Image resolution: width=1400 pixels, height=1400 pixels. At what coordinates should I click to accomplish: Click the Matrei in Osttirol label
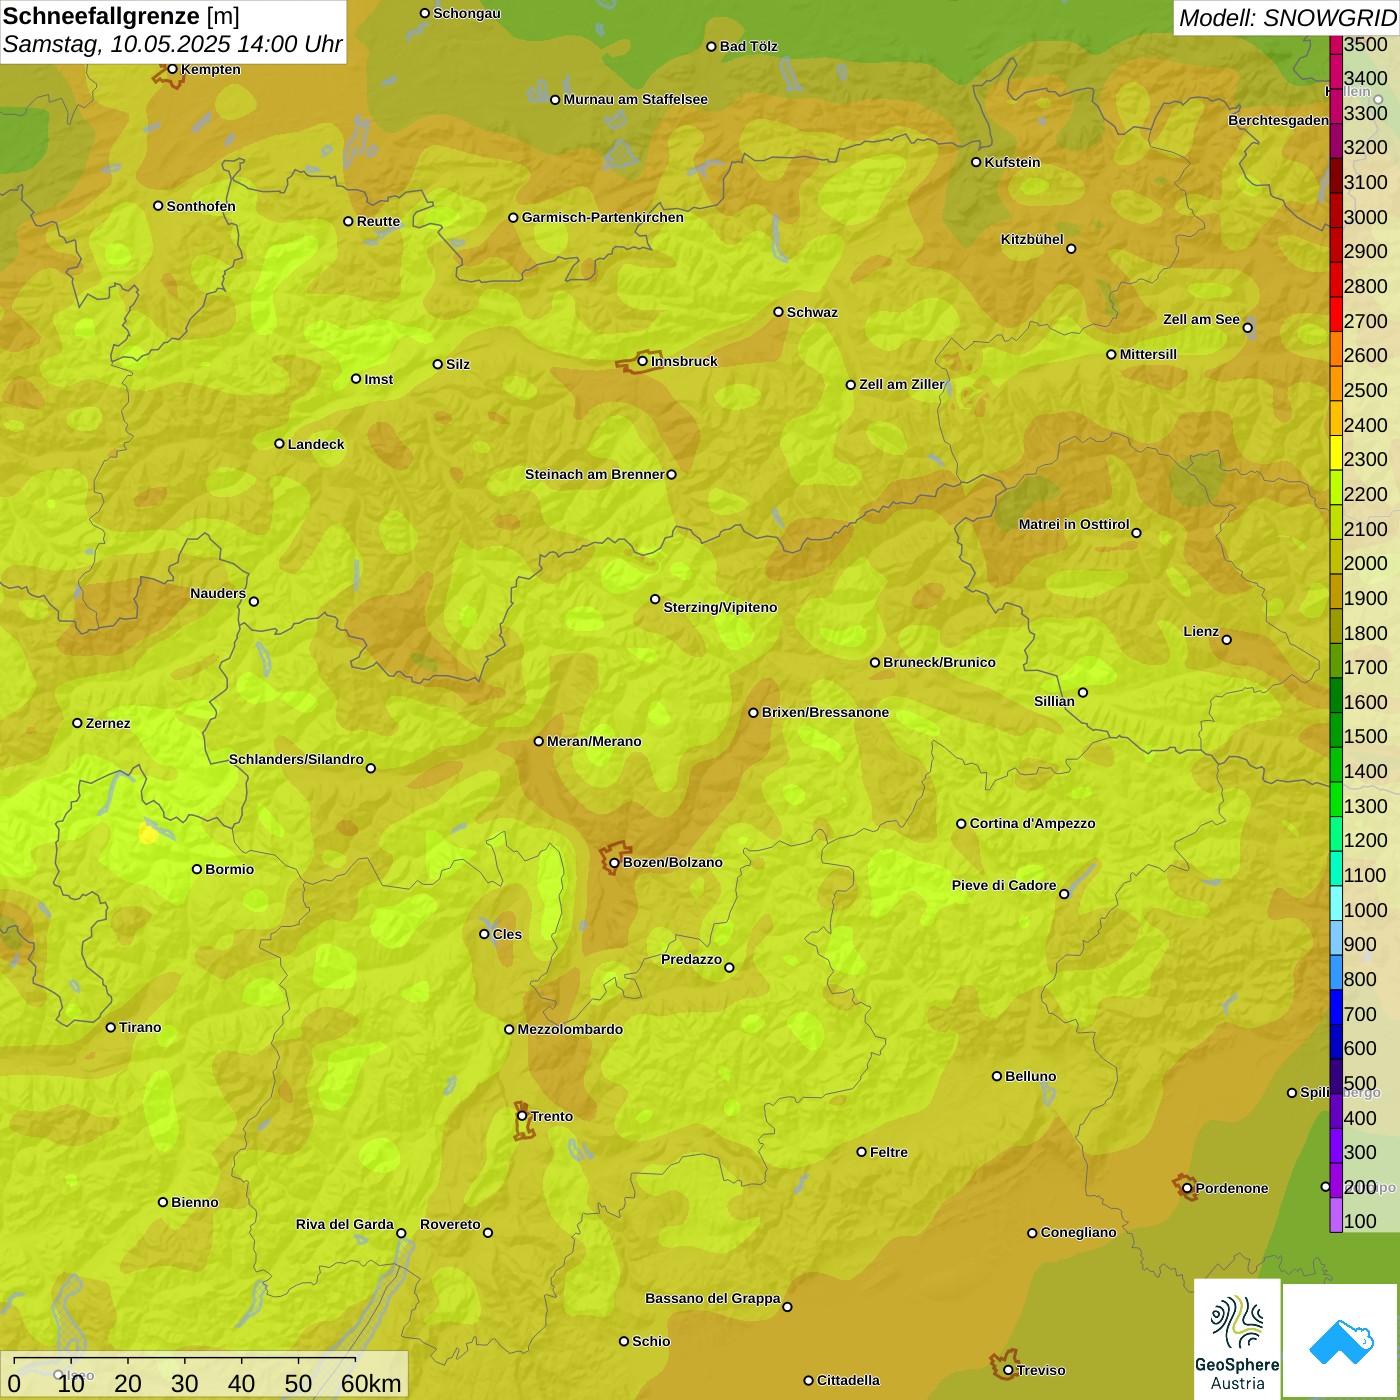pos(1074,524)
